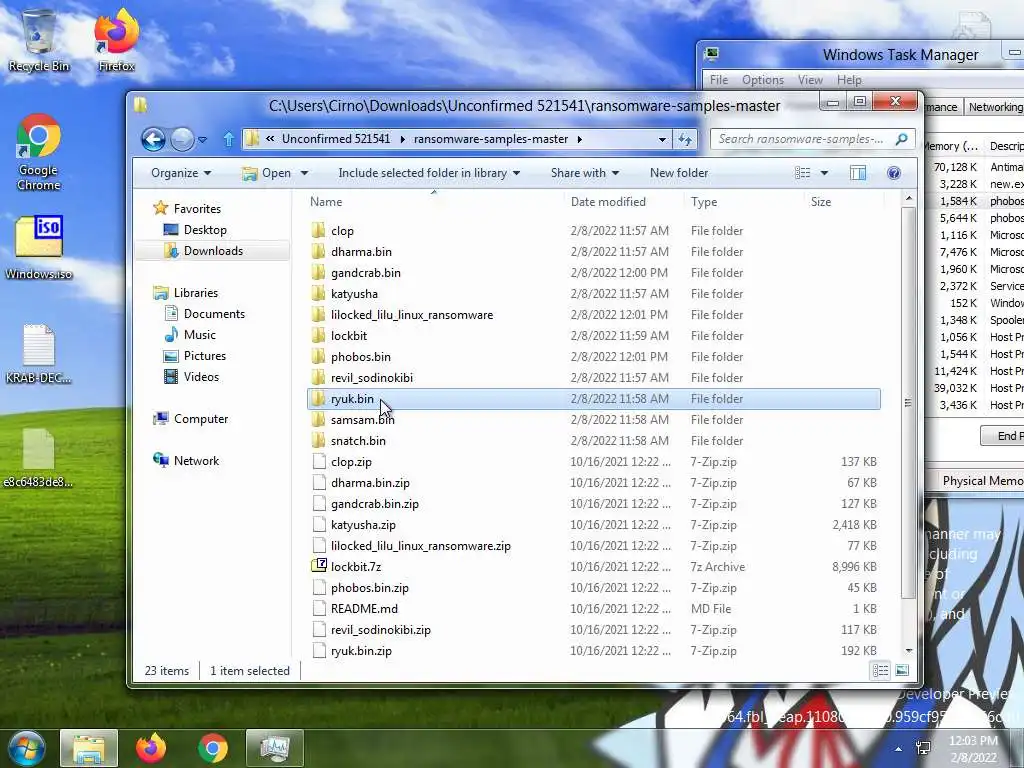Open Task Manager Help menu
The image size is (1024, 768).
849,80
